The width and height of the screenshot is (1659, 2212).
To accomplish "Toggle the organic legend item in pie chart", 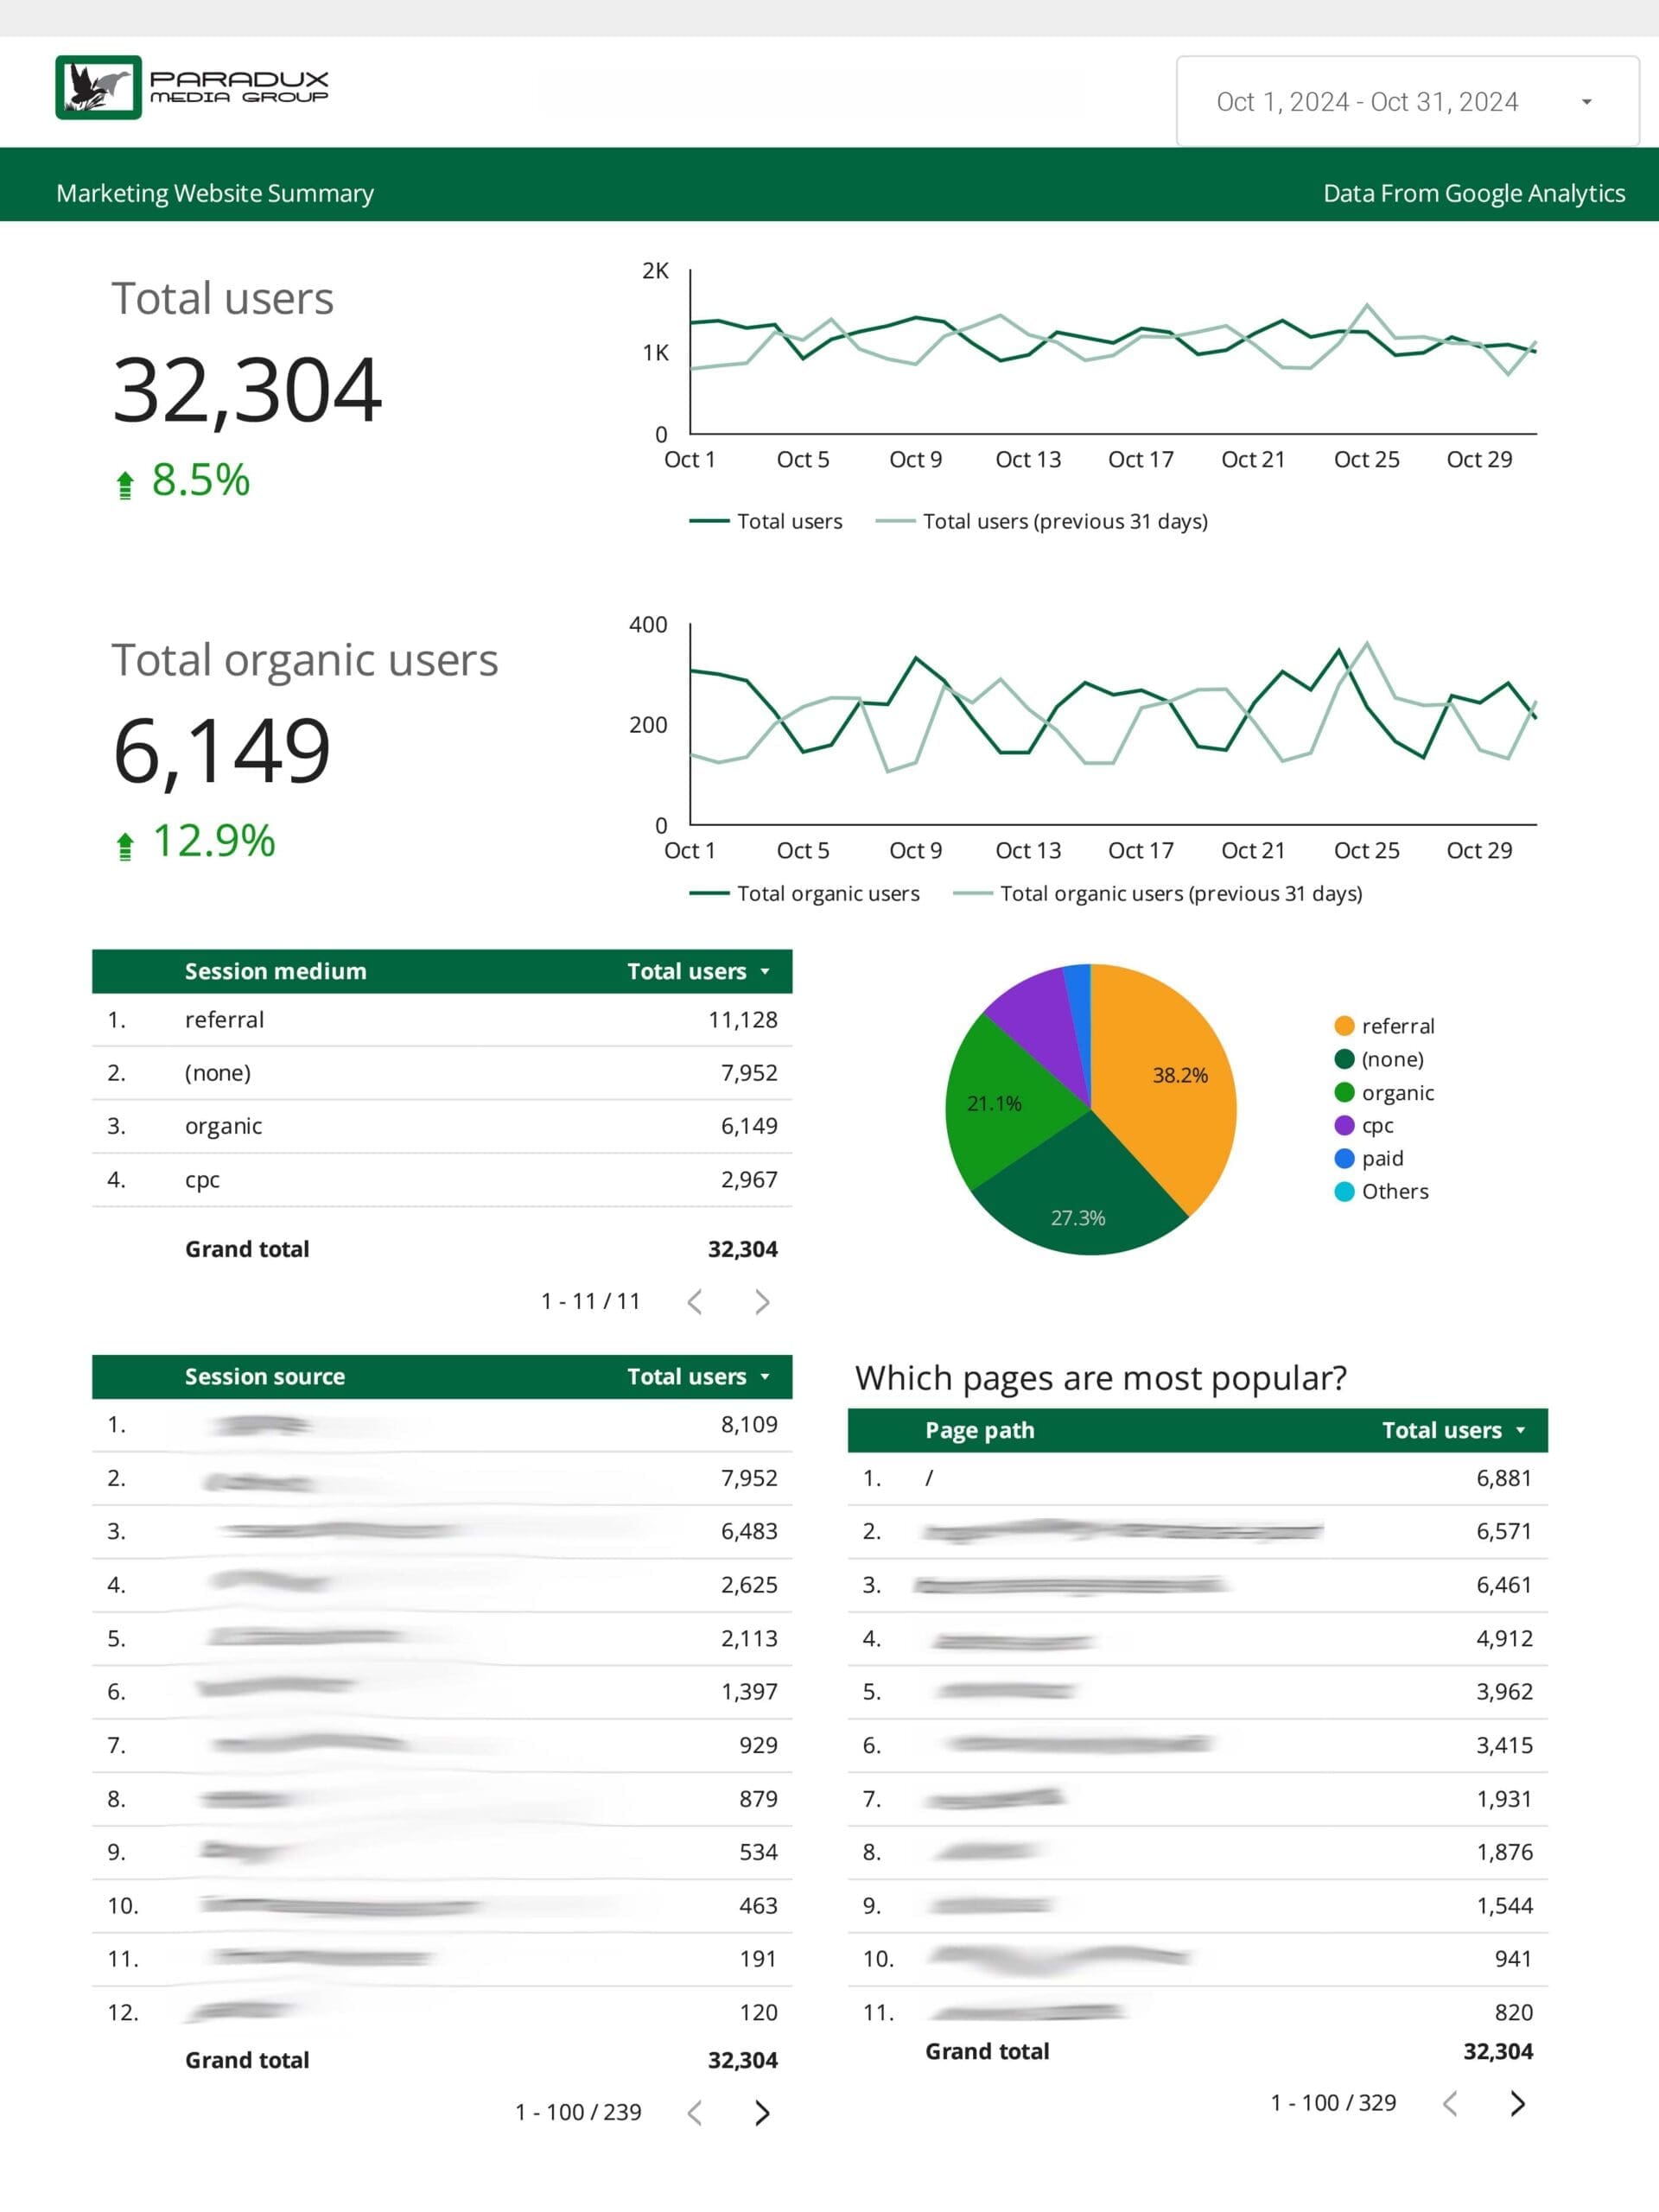I will pyautogui.click(x=1385, y=1092).
